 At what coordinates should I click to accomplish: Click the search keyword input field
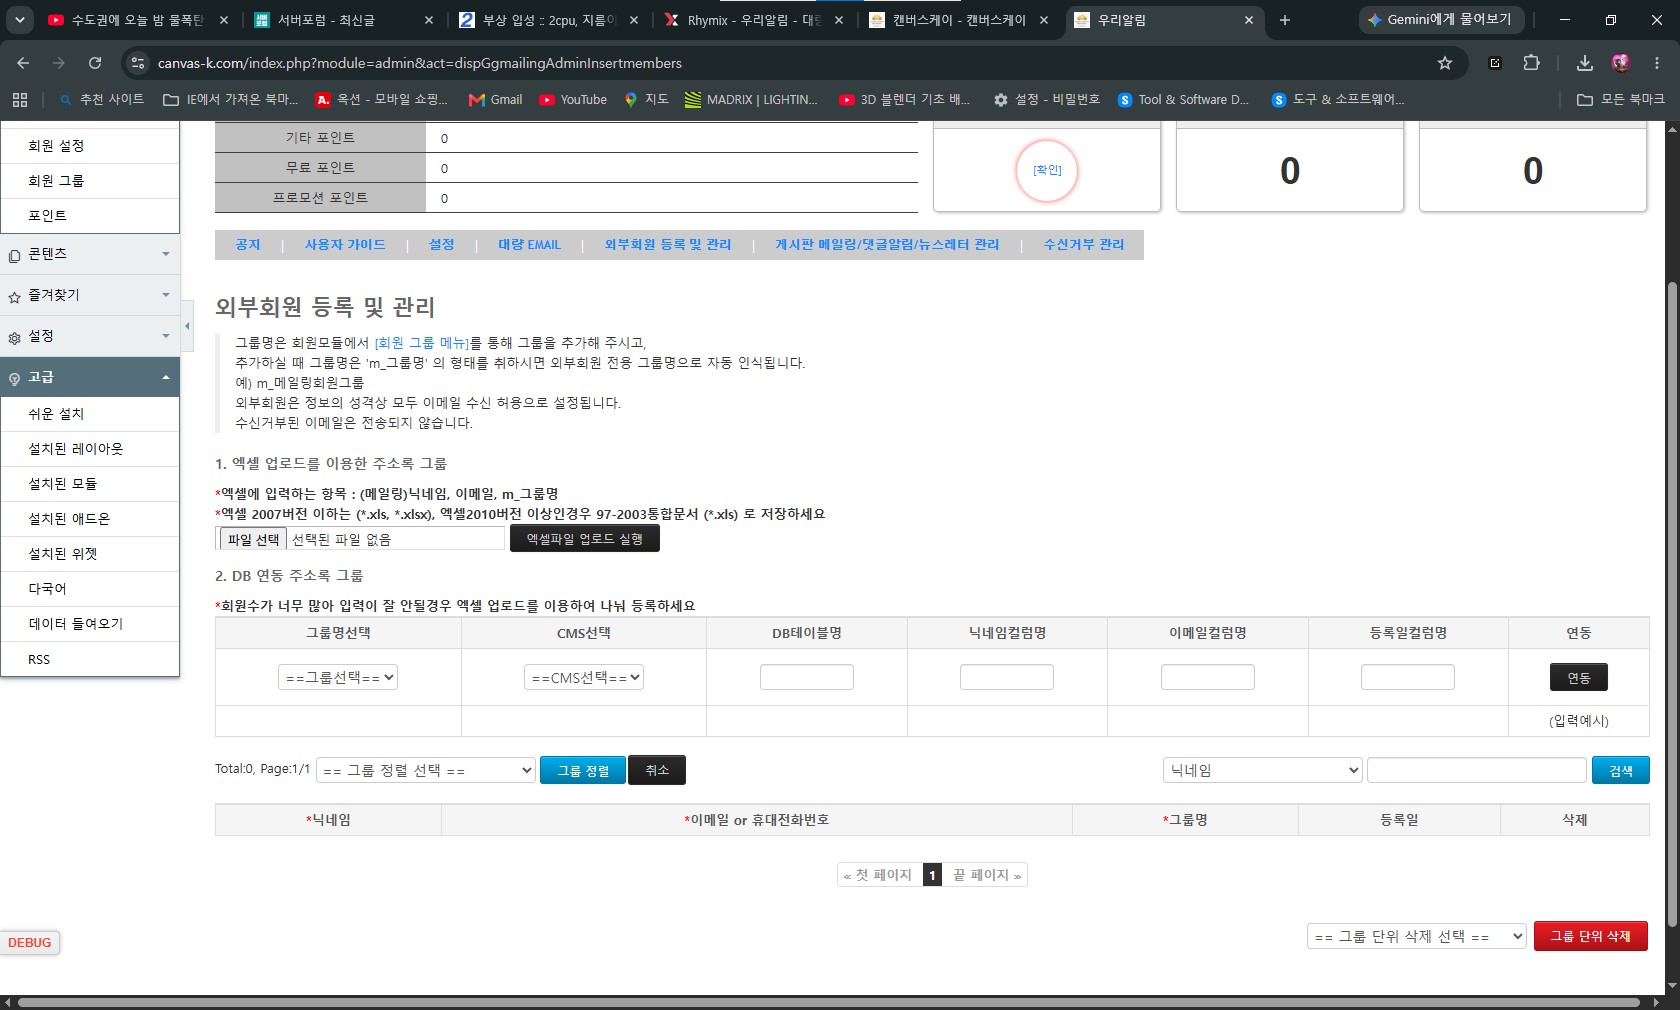tap(1477, 770)
